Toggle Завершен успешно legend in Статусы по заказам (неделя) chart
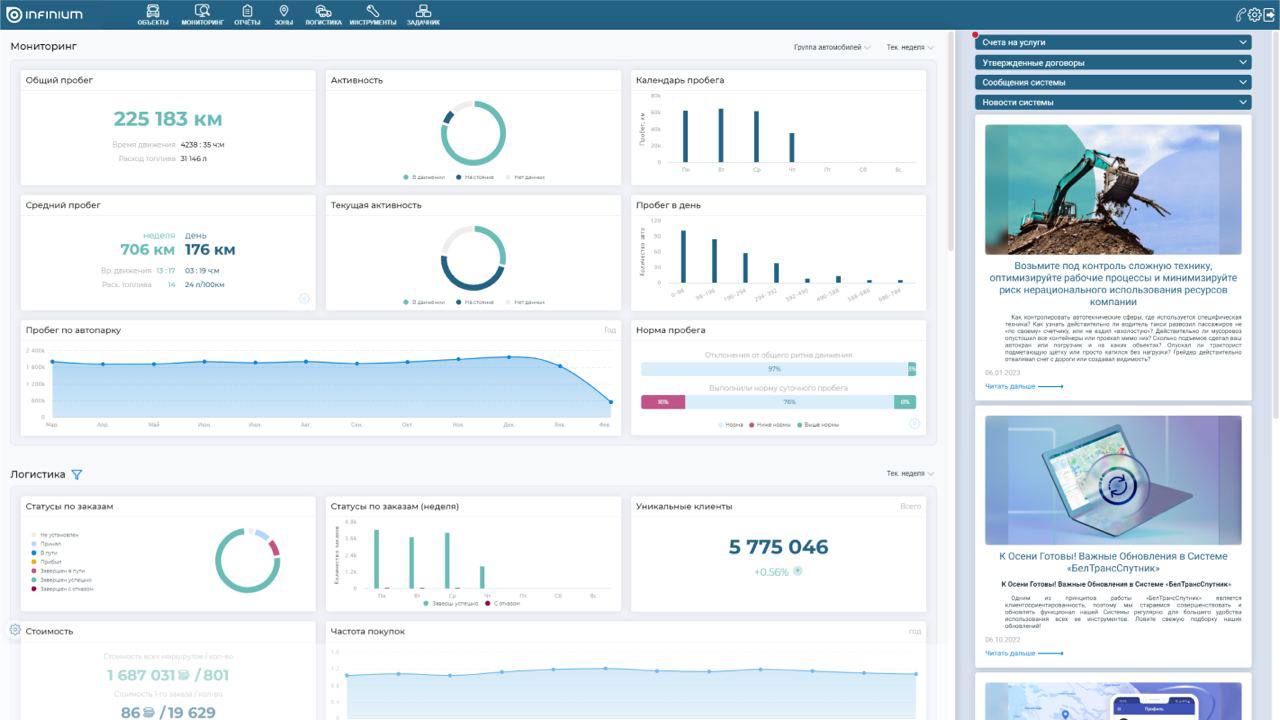This screenshot has height=720, width=1280. coord(452,603)
